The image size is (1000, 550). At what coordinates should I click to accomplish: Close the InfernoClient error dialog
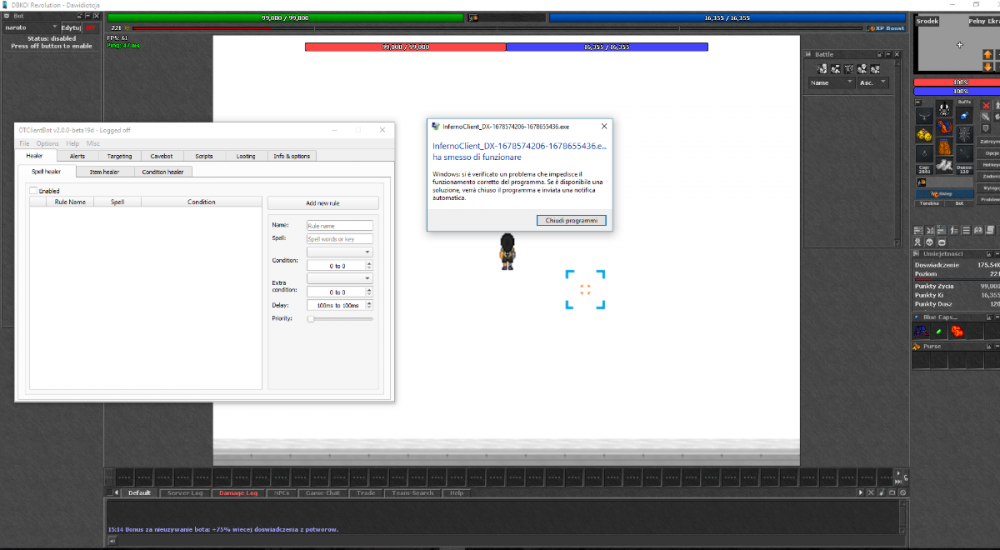[x=604, y=126]
